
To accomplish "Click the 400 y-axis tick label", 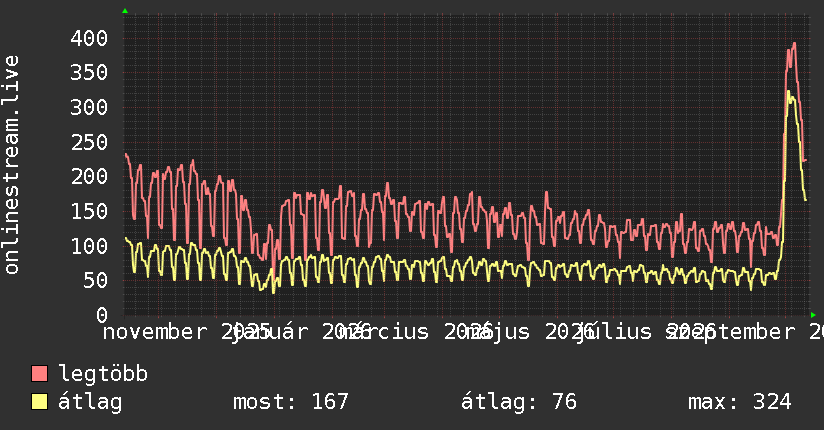I will click(x=89, y=38).
